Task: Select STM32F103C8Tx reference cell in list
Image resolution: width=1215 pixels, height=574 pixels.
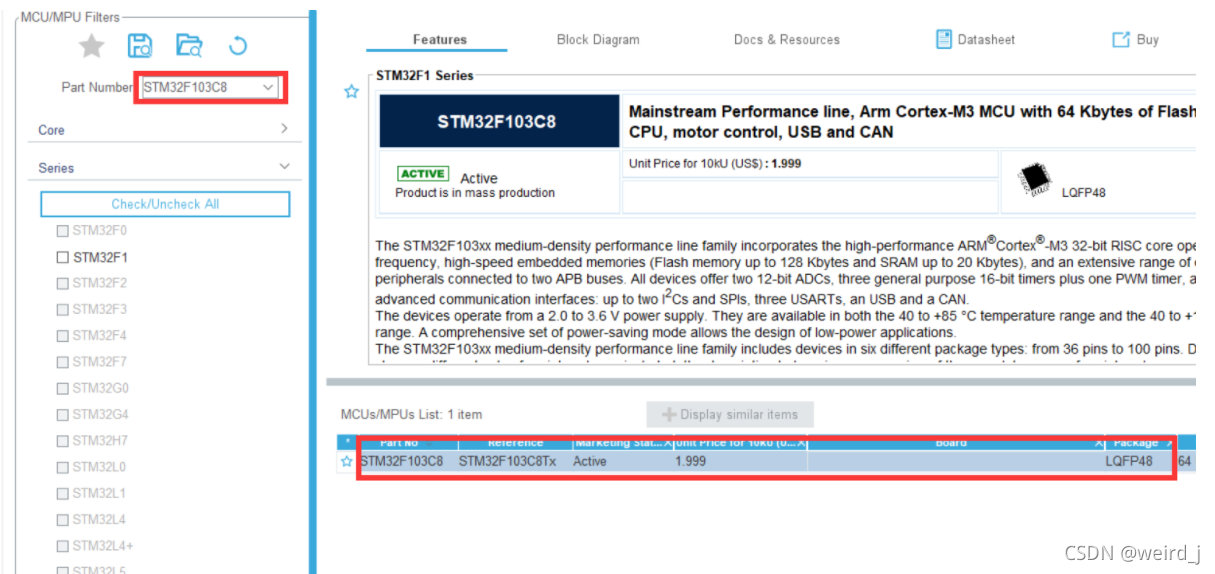Action: coord(507,462)
